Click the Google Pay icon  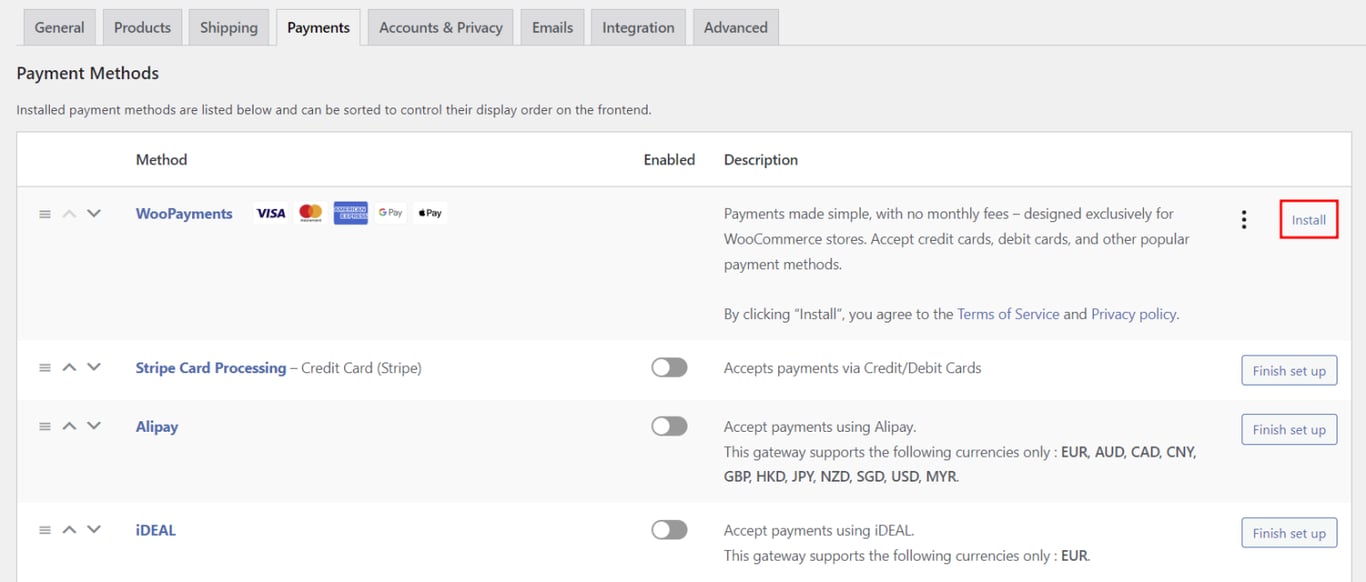tap(389, 212)
